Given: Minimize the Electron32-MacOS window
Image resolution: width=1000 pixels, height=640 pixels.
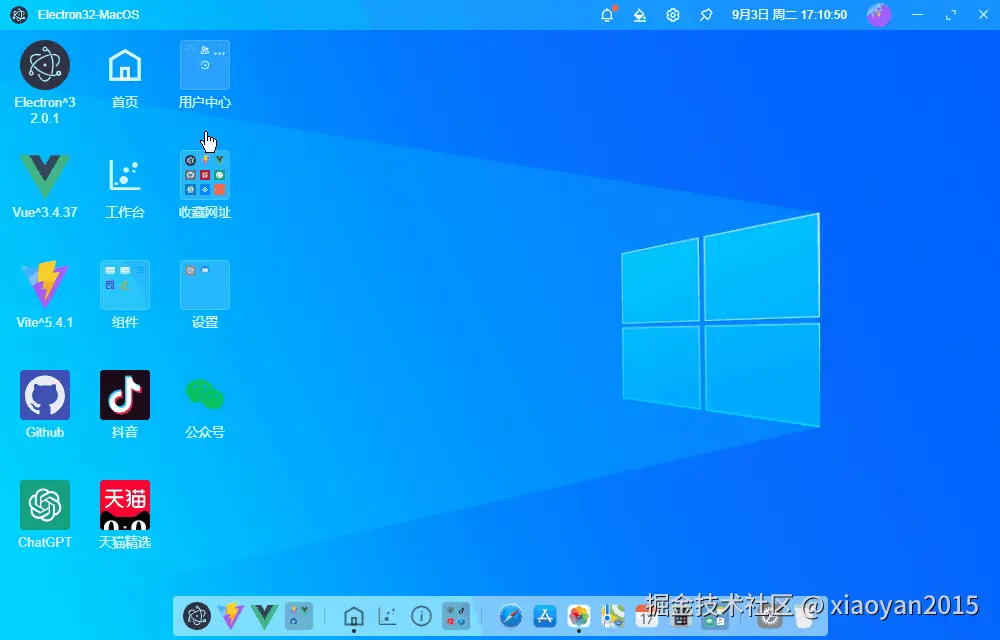Looking at the screenshot, I should tap(918, 15).
